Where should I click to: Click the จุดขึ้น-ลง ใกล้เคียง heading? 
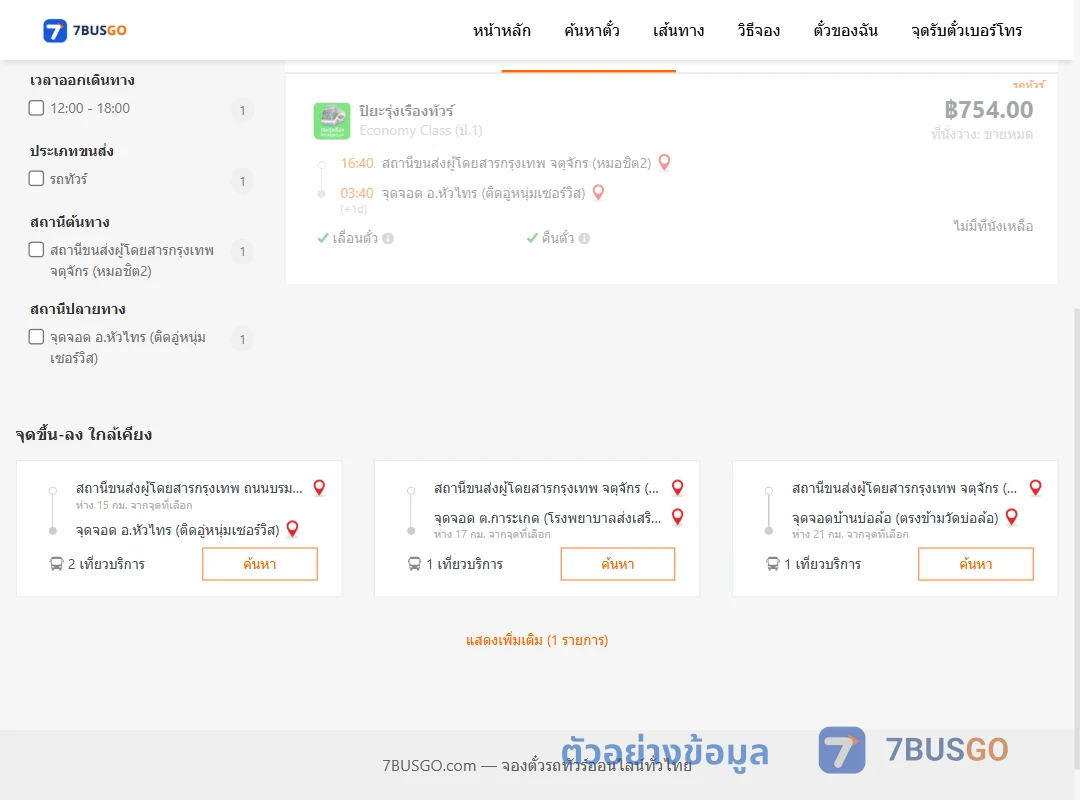[84, 434]
